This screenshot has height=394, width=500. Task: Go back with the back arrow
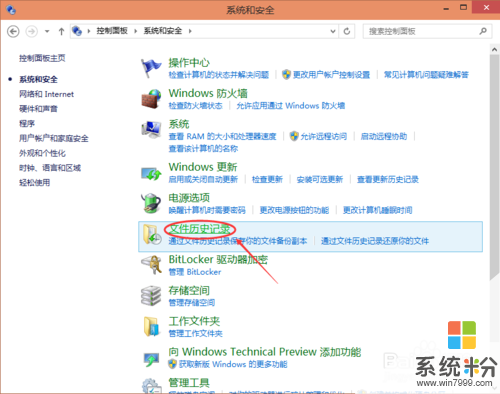click(x=13, y=31)
